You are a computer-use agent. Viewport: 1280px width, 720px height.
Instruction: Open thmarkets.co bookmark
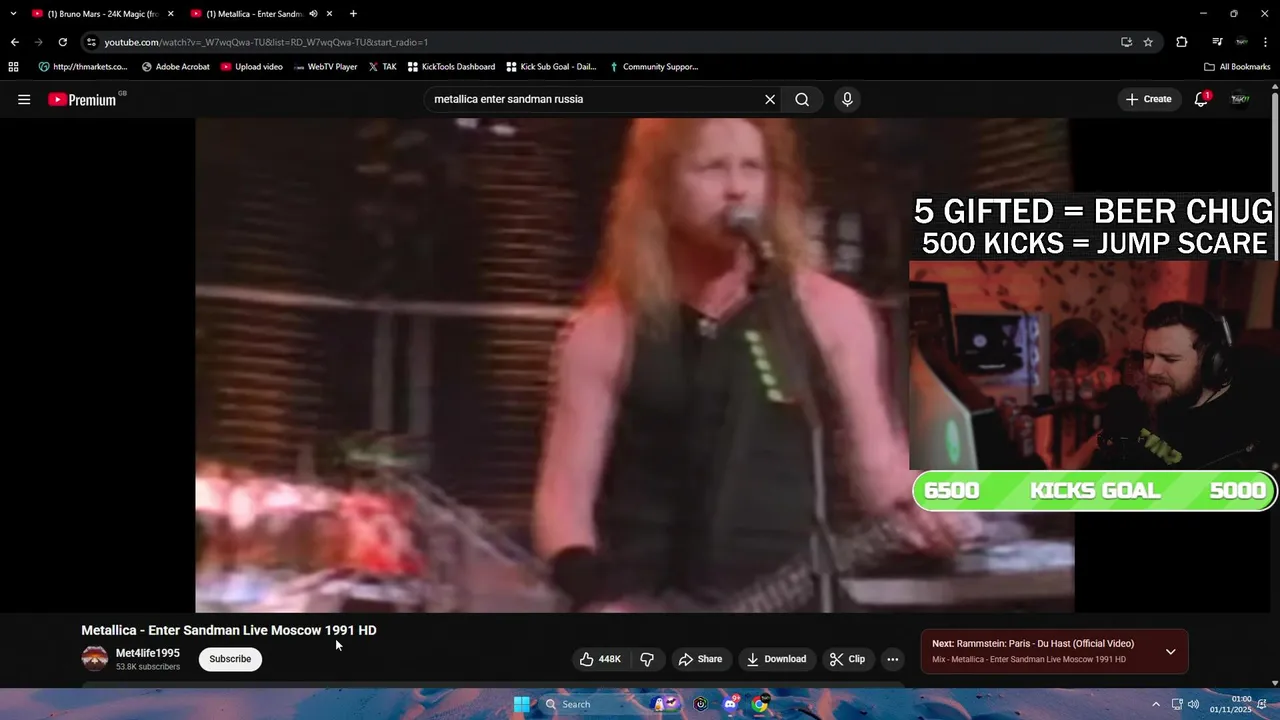coord(83,67)
